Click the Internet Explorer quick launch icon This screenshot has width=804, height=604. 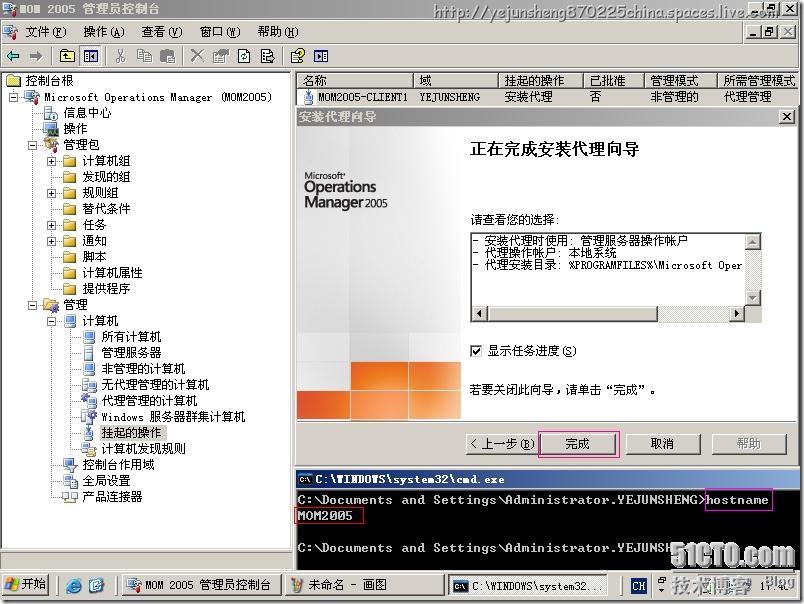coord(74,585)
